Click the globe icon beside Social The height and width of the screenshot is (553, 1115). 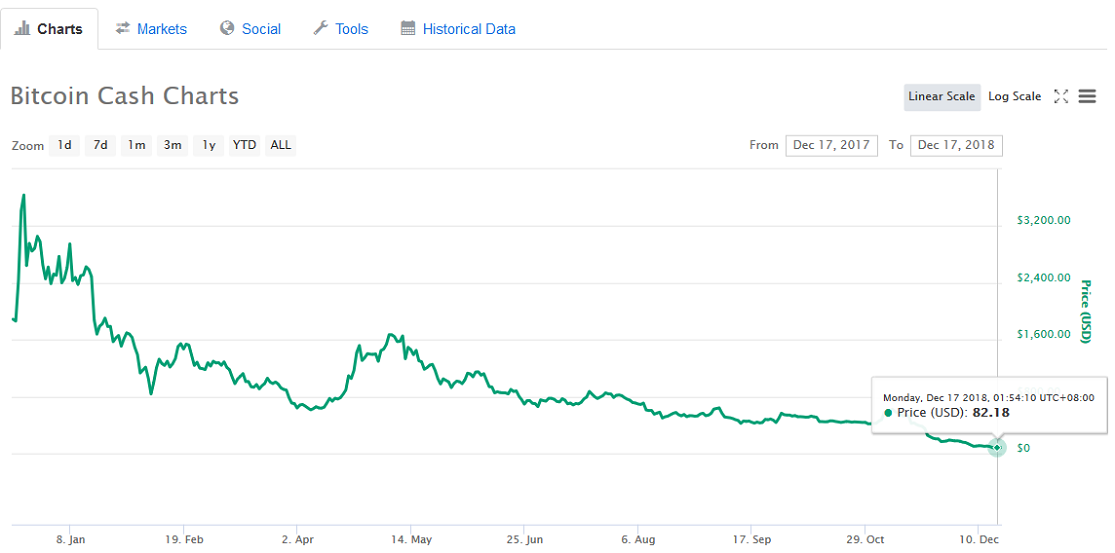coord(228,28)
